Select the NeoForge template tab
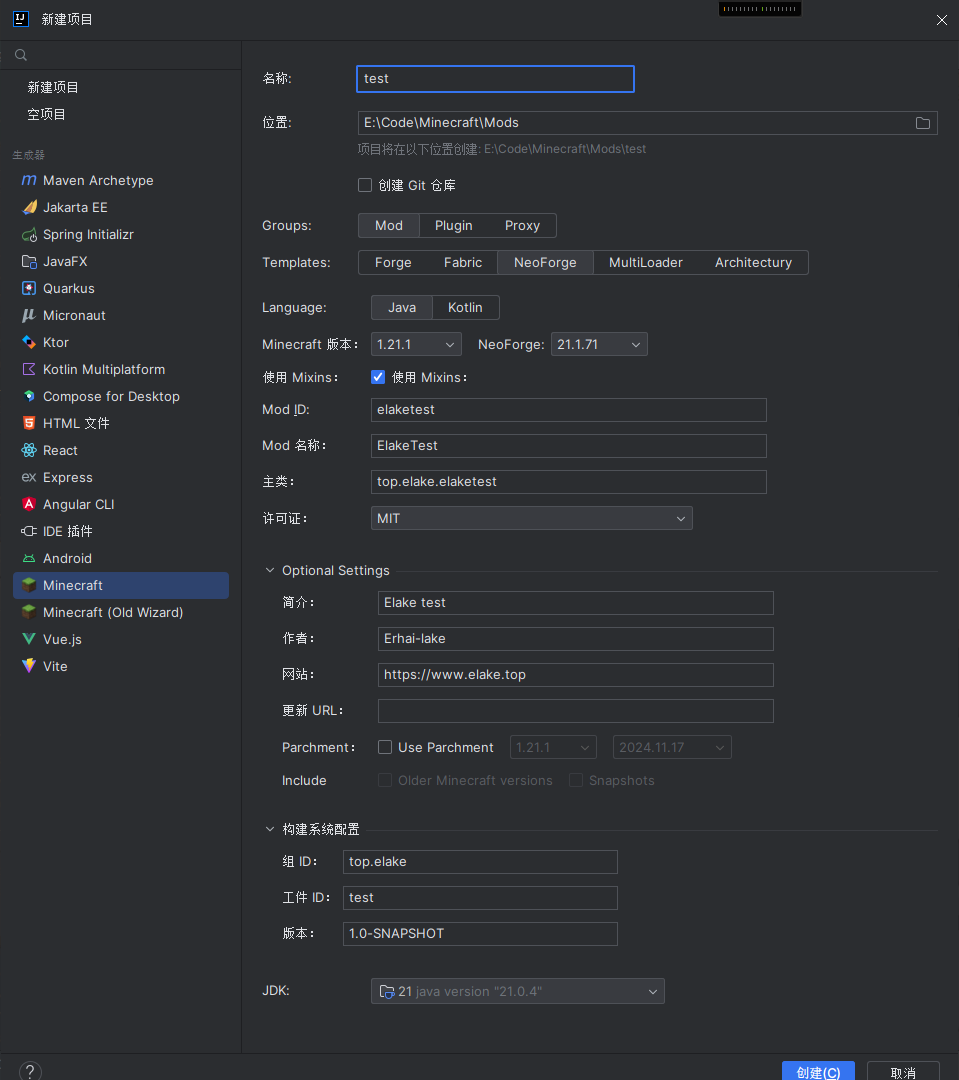The height and width of the screenshot is (1080, 959). [x=545, y=263]
